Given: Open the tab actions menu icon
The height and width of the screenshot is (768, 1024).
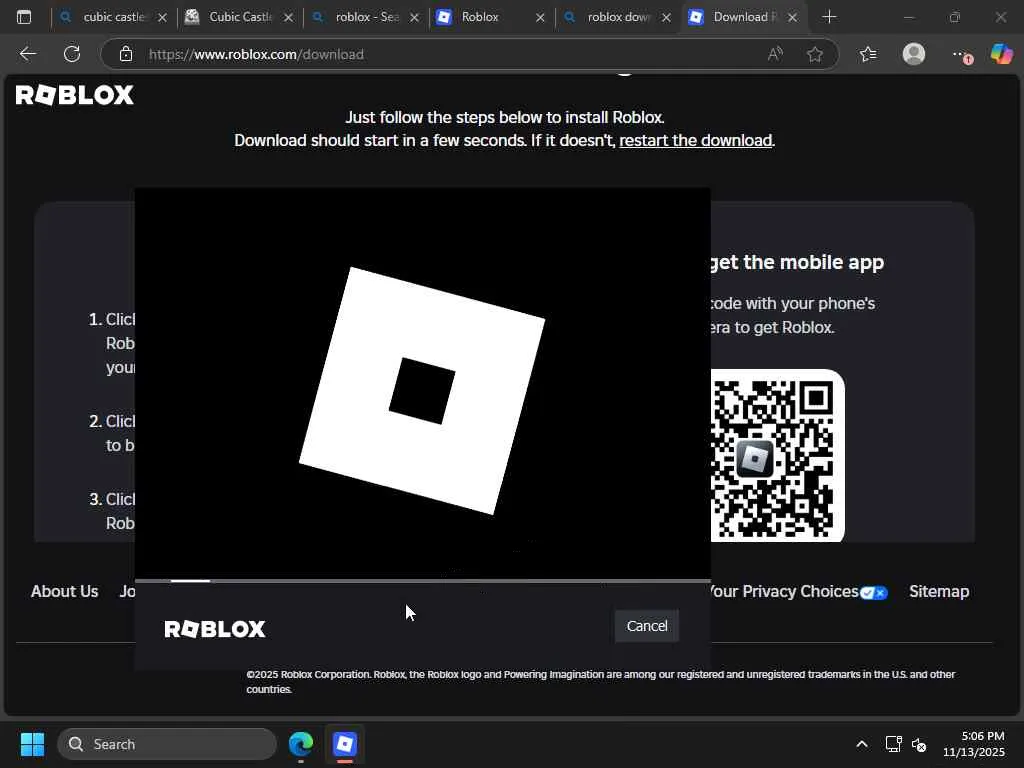Looking at the screenshot, I should (24, 17).
